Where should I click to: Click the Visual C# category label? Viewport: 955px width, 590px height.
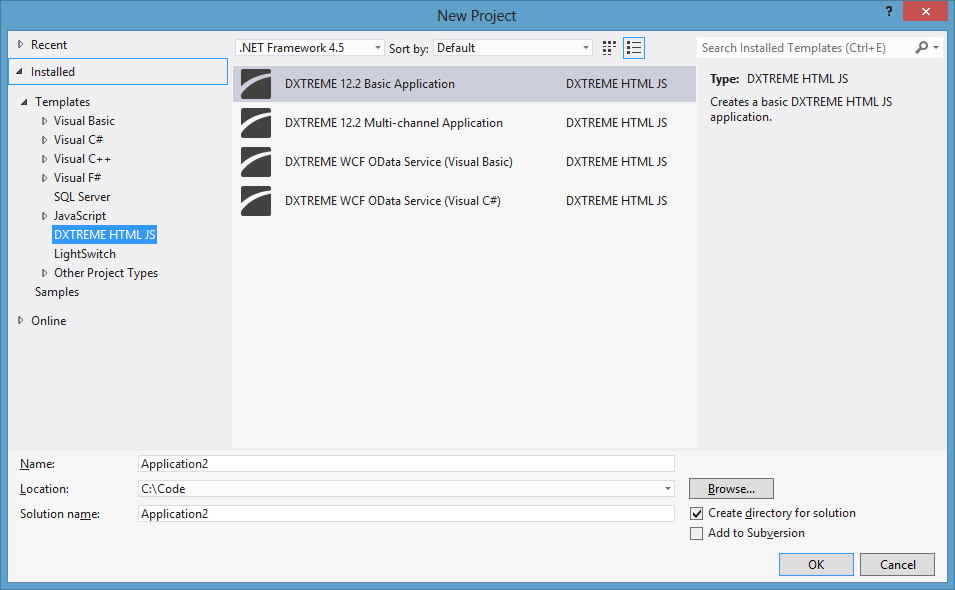point(79,140)
